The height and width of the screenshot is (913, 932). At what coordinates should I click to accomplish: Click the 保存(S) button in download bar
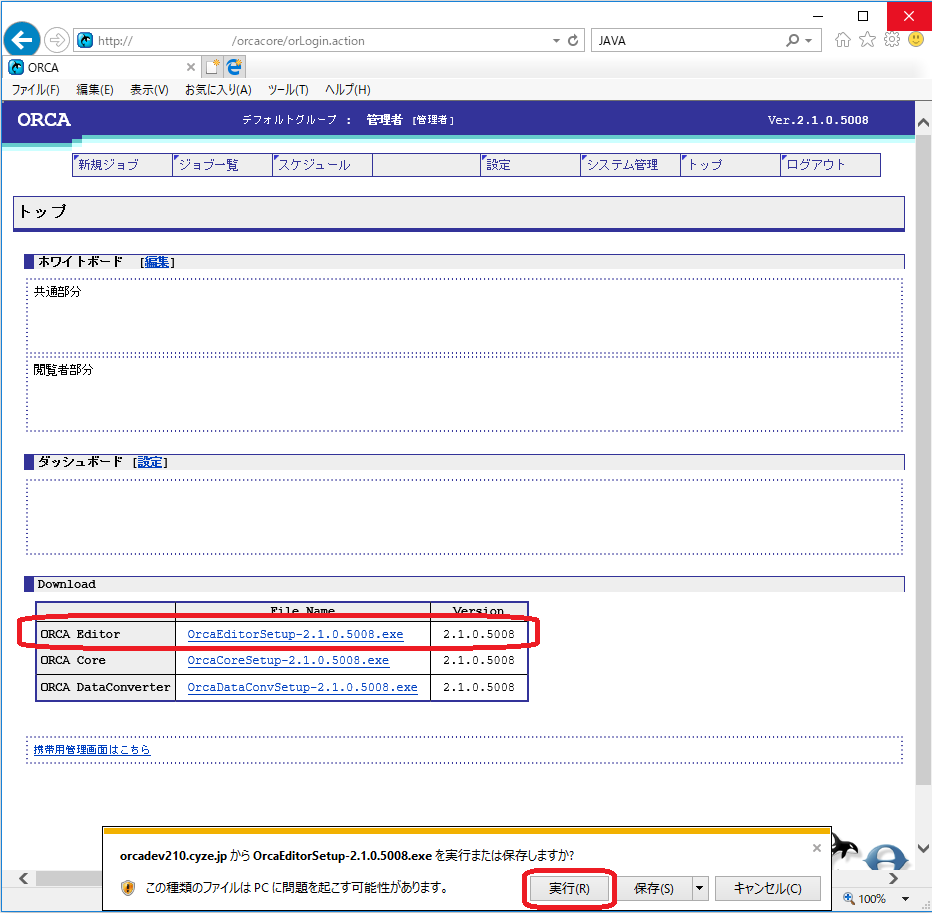[654, 888]
